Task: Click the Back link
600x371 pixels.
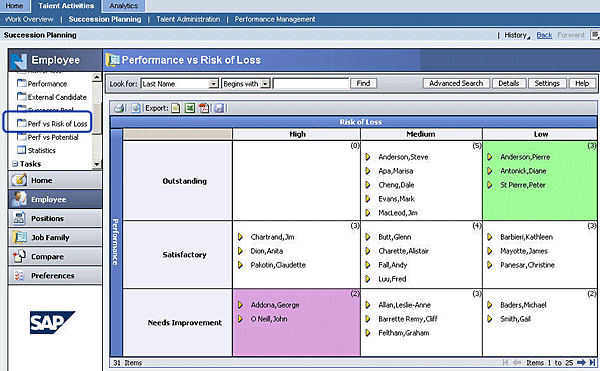Action: [x=544, y=35]
